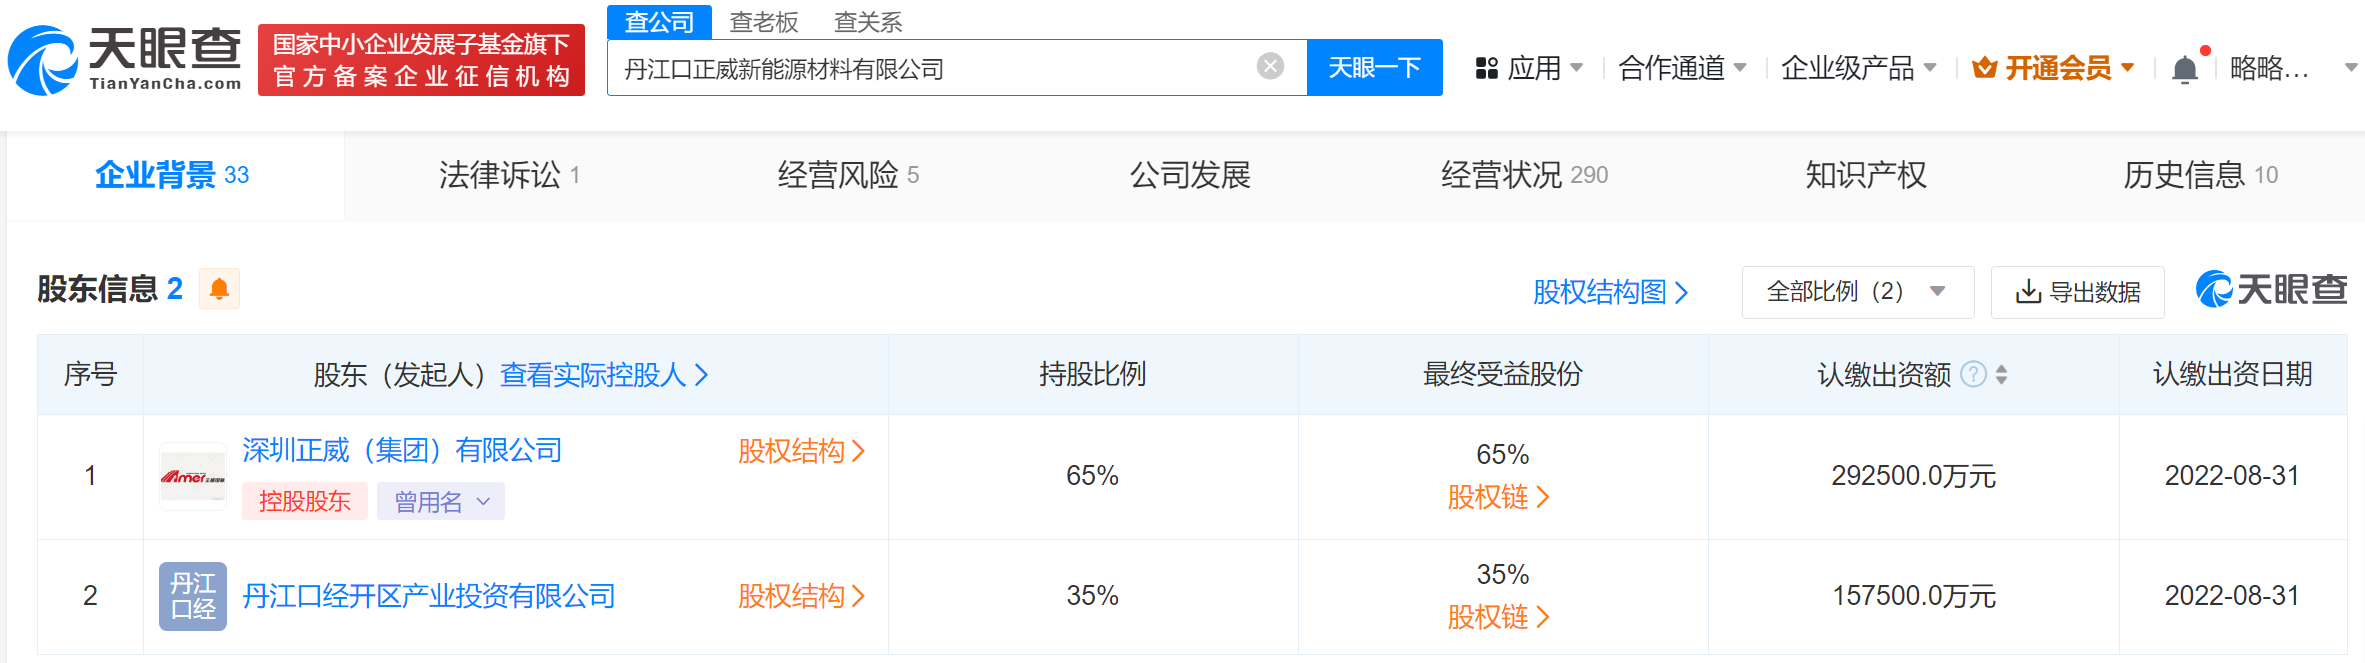
Task: Click the TianYanCha logo in header
Action: (125, 60)
